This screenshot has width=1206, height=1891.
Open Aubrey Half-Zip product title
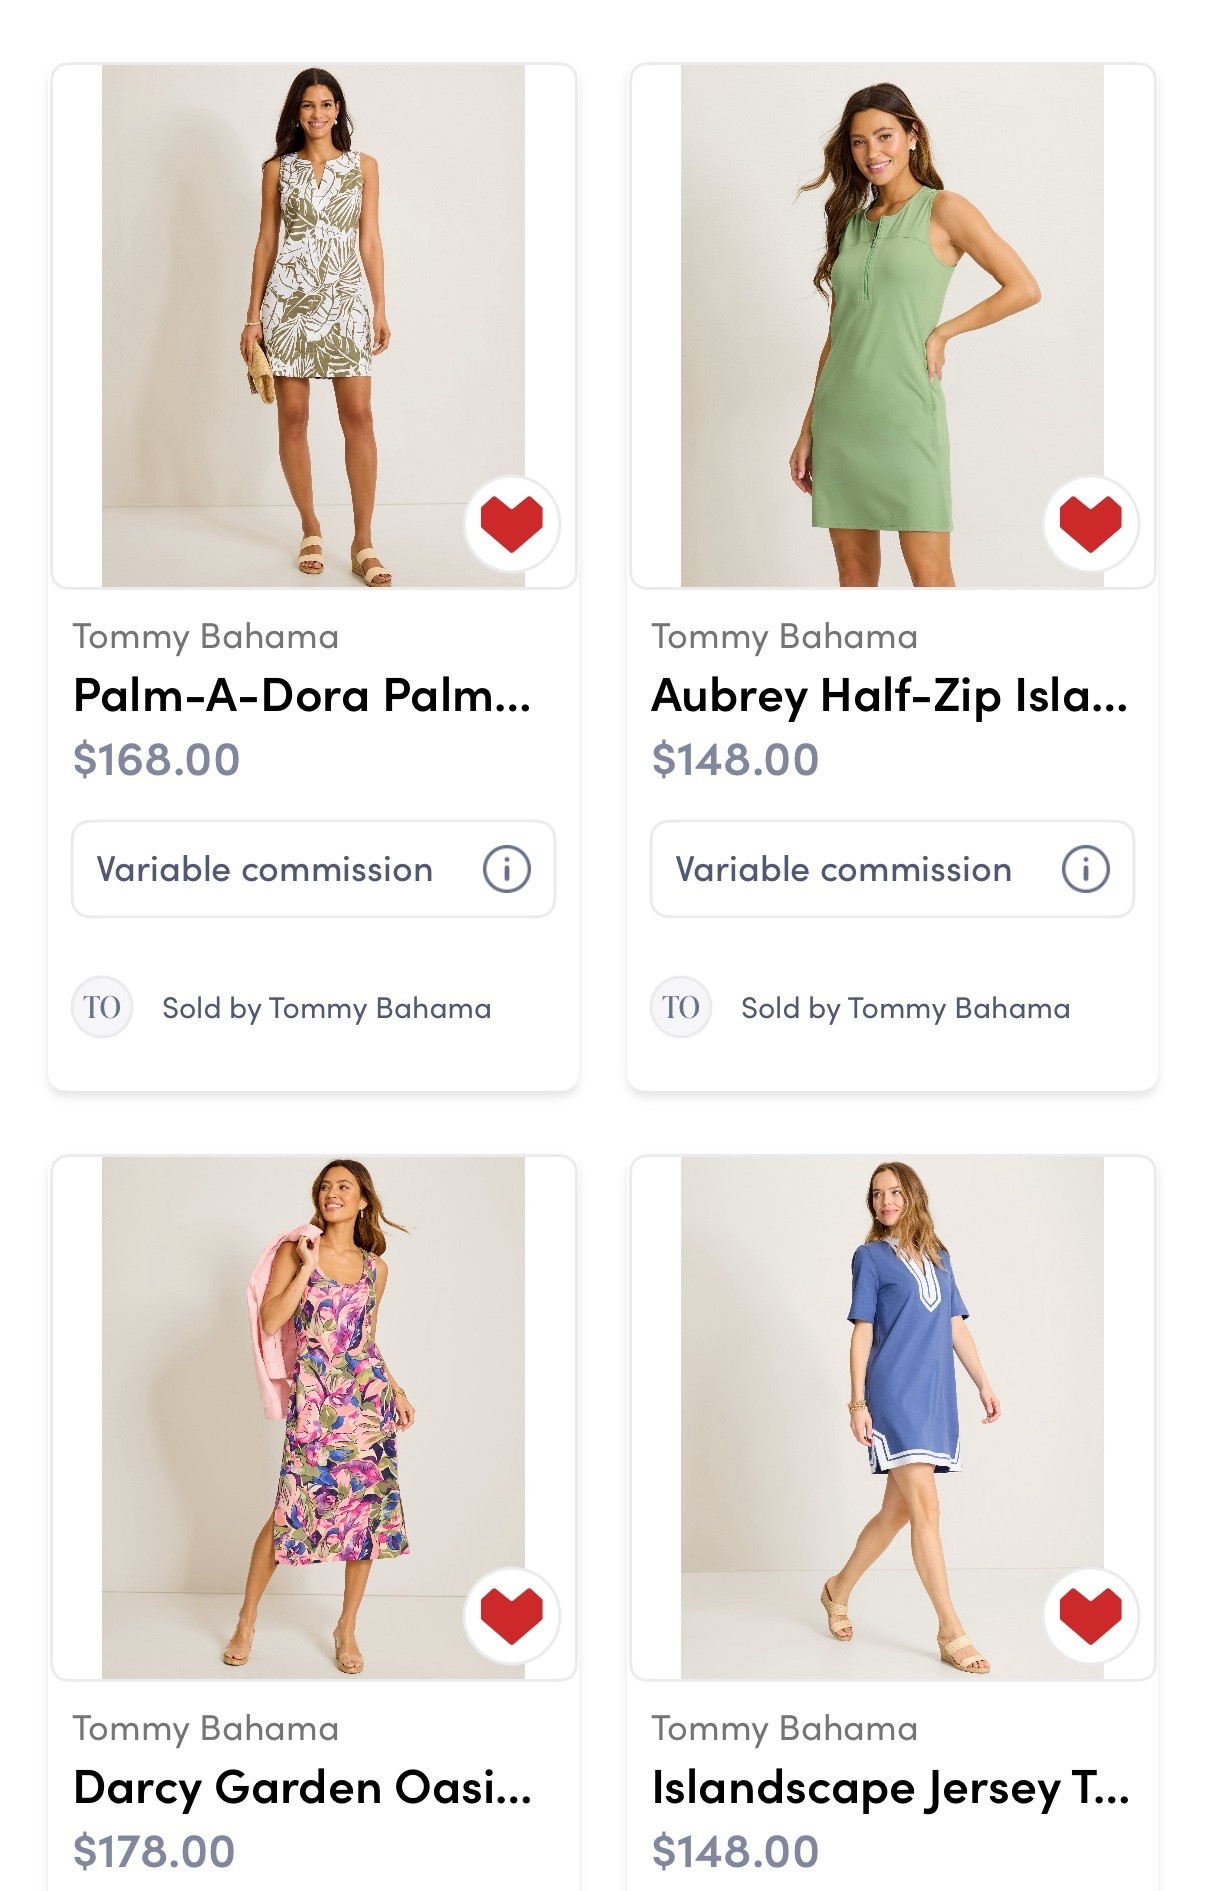tap(889, 695)
